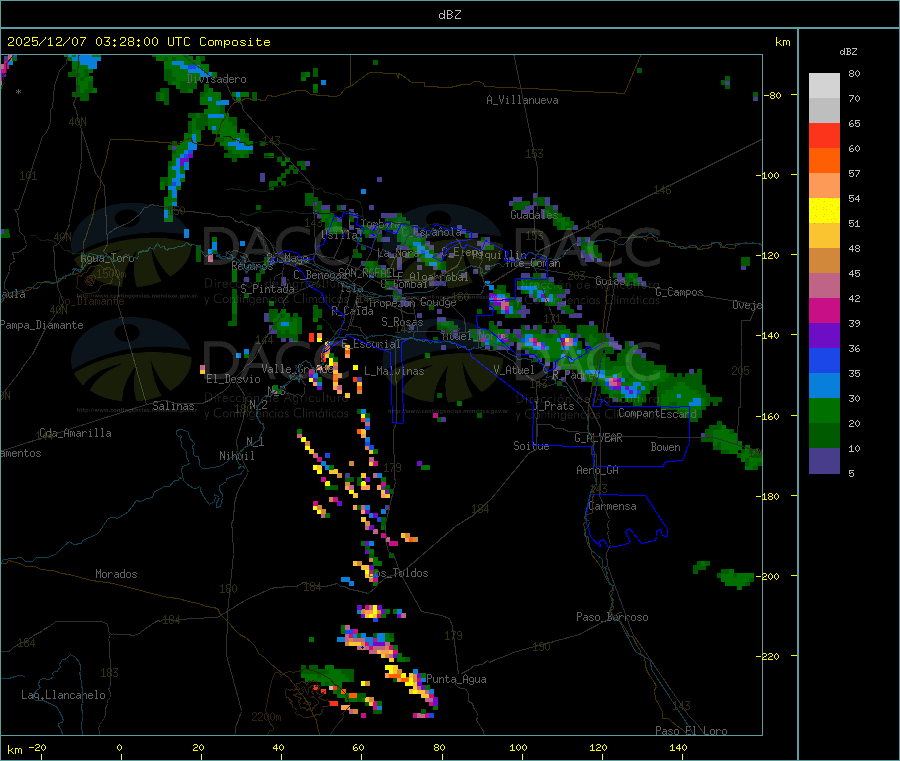Click the 'Divisadero' map label
Screen dimensions: 900x761
click(216, 79)
